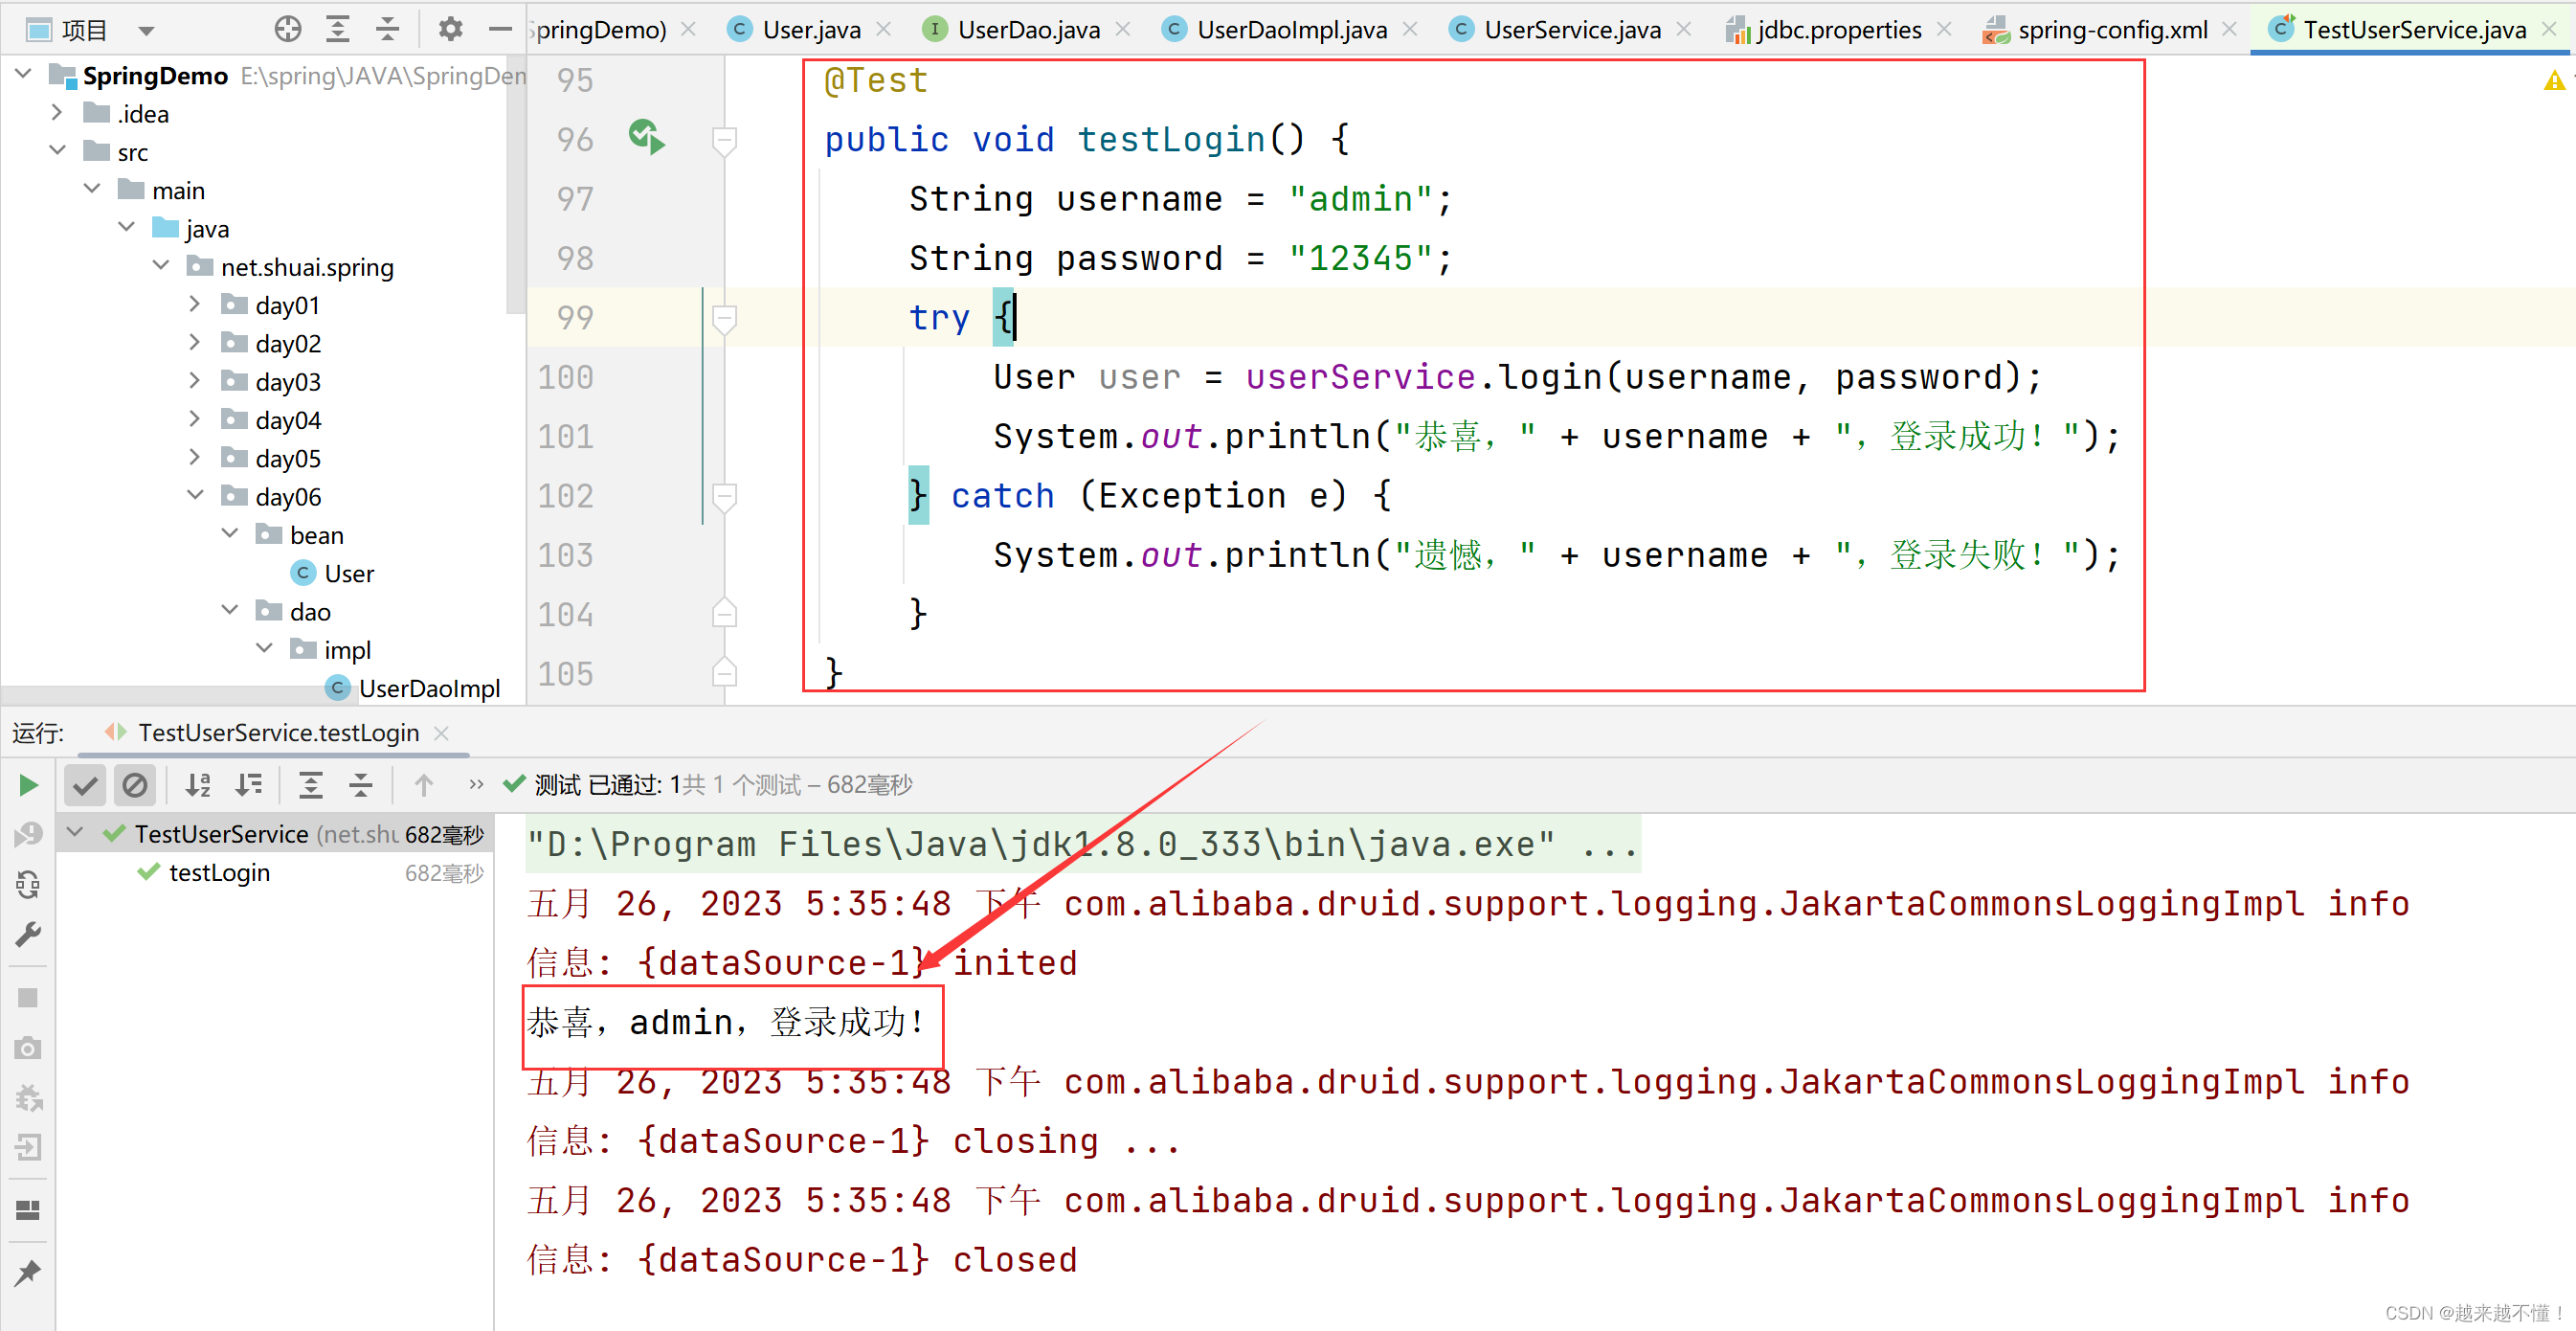Collapse the src folder

tap(58, 150)
